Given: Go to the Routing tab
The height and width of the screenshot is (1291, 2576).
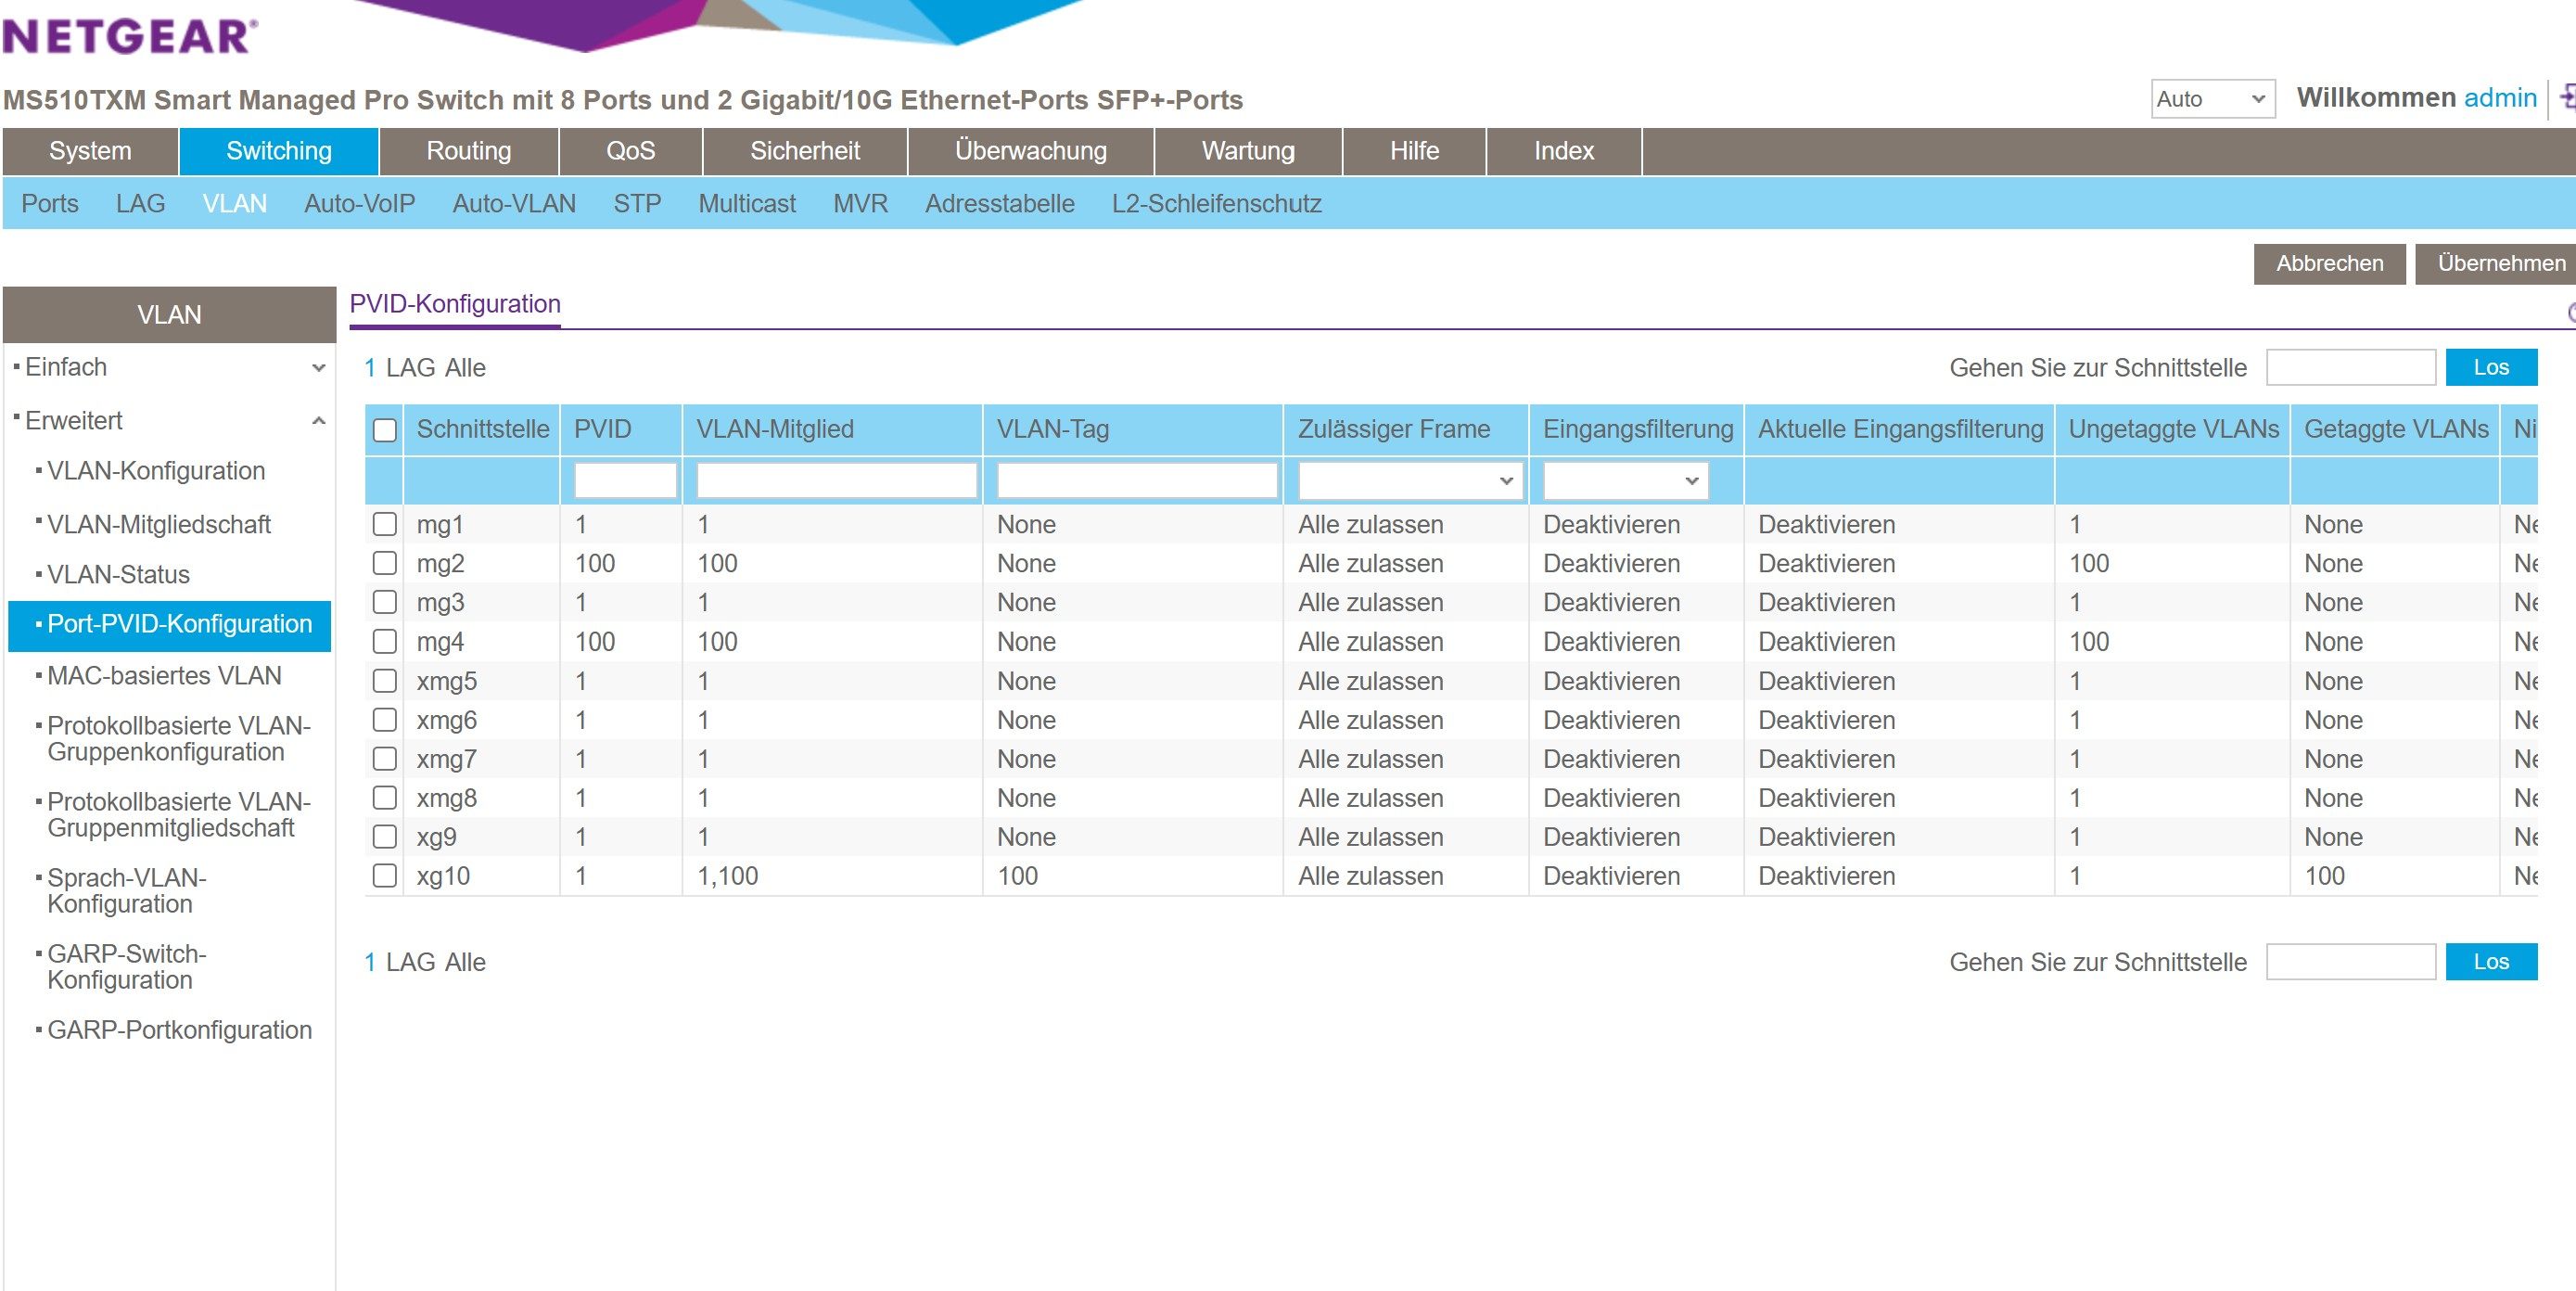Looking at the screenshot, I should tap(468, 151).
